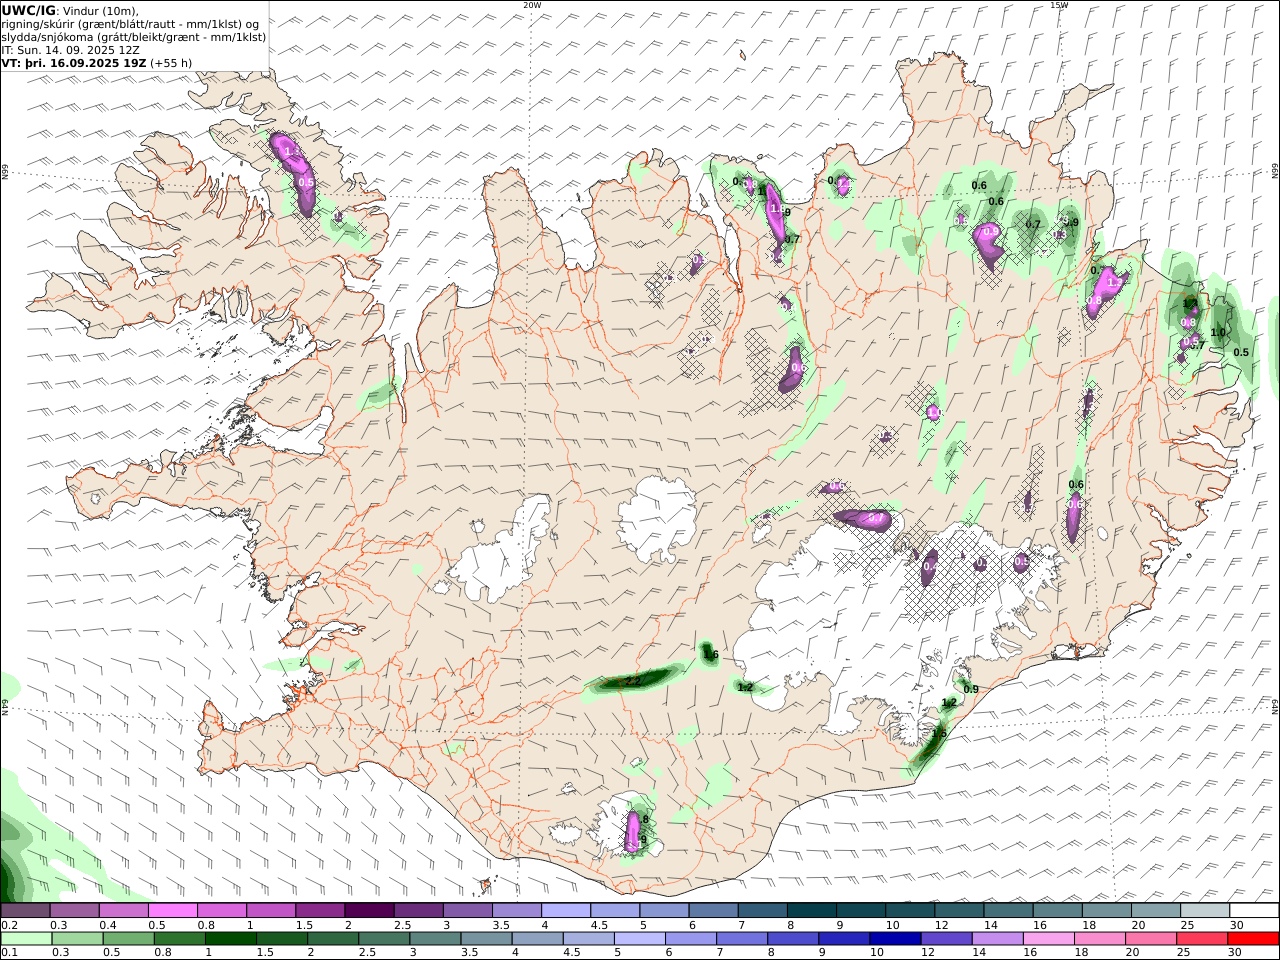Pick the 25 crimson rain-scale swatch

point(1201,939)
